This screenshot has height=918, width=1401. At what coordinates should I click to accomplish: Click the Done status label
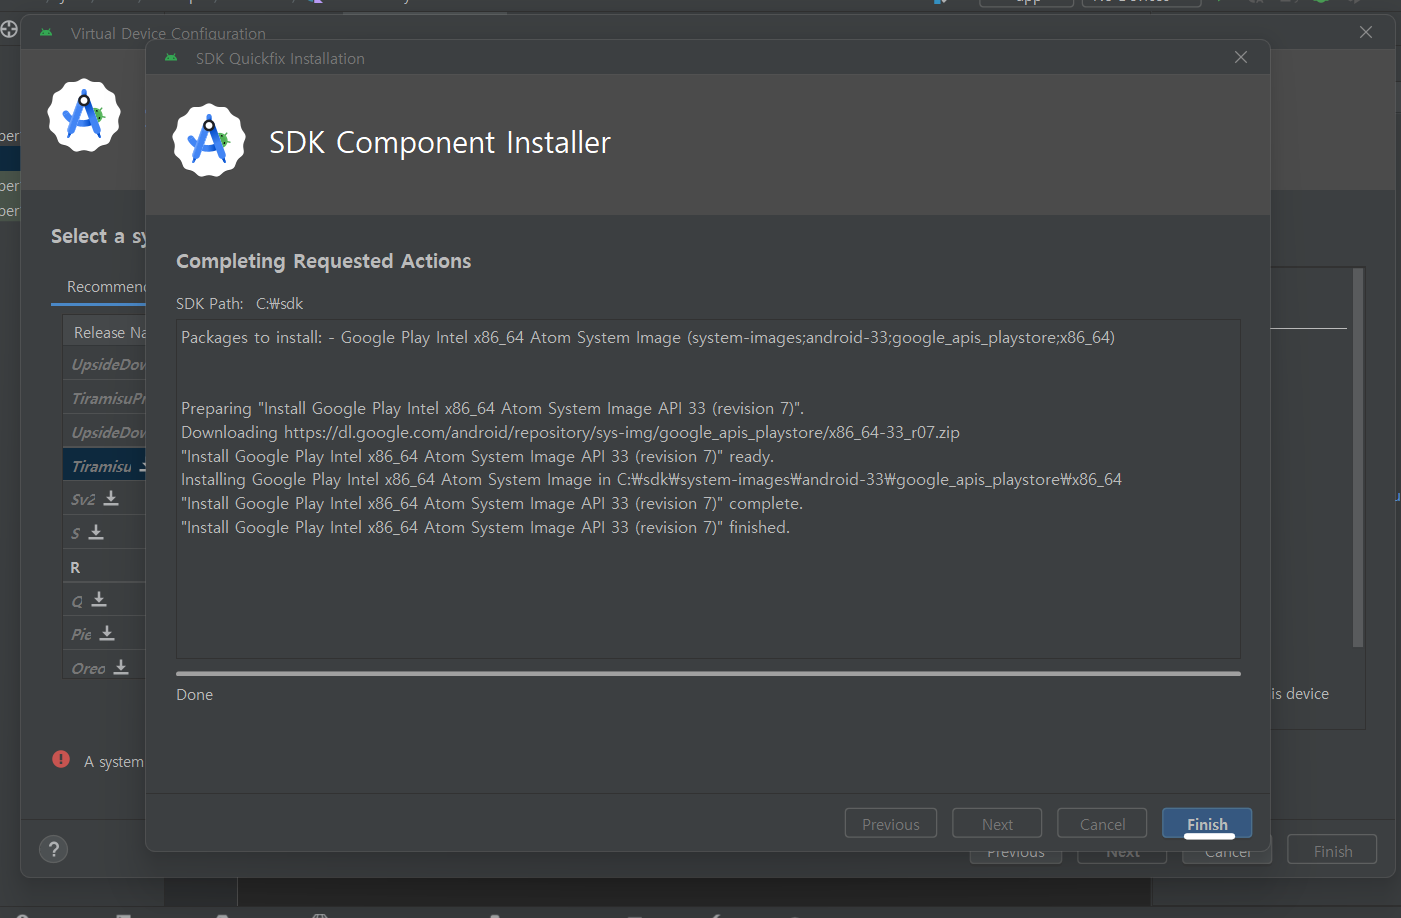click(194, 694)
